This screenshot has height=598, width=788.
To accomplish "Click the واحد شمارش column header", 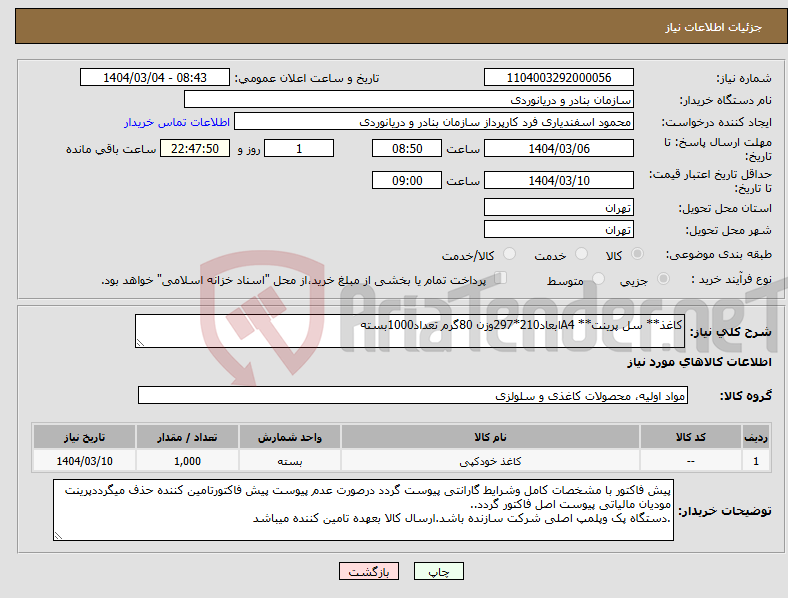I will (x=290, y=437).
